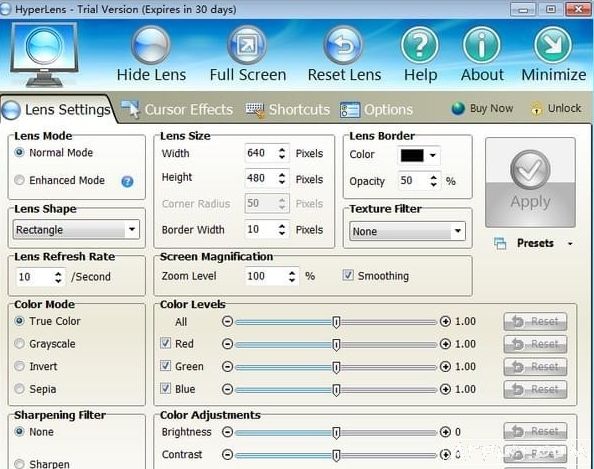This screenshot has height=469, width=594.
Task: Toggle the Smoothing checkbox
Action: click(x=348, y=275)
